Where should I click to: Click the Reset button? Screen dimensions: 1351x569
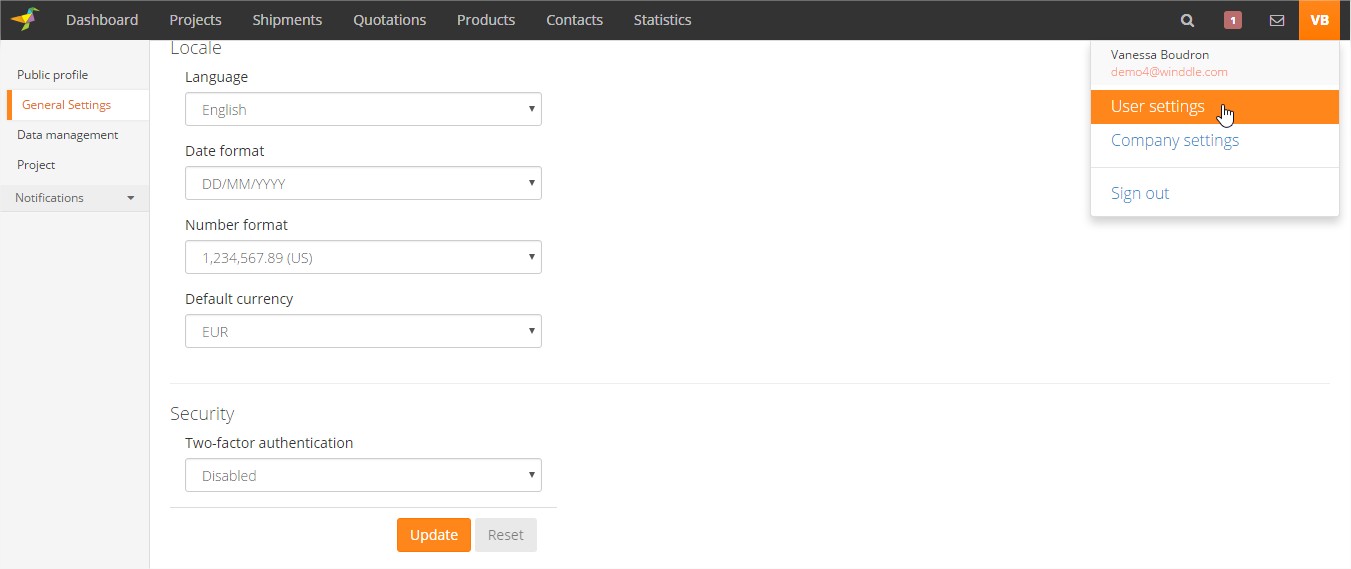[505, 535]
